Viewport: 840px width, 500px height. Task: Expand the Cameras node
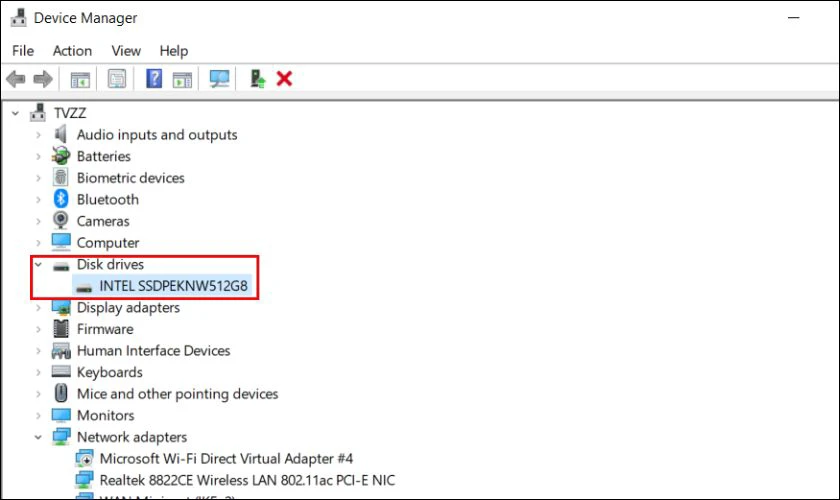(x=38, y=221)
